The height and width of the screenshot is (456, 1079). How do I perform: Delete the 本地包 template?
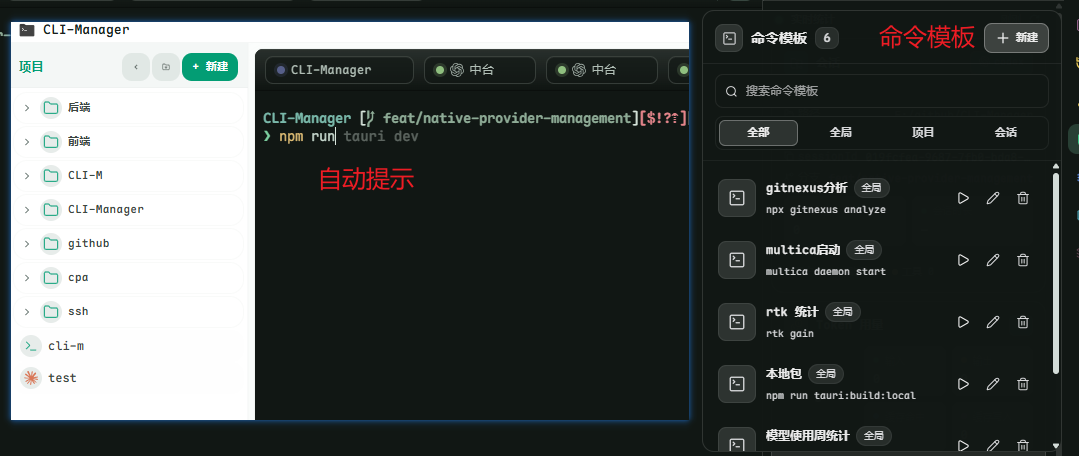(x=1023, y=384)
